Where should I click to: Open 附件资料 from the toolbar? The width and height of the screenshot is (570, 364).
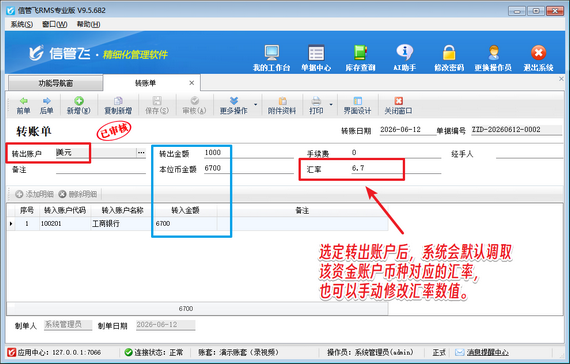(282, 105)
